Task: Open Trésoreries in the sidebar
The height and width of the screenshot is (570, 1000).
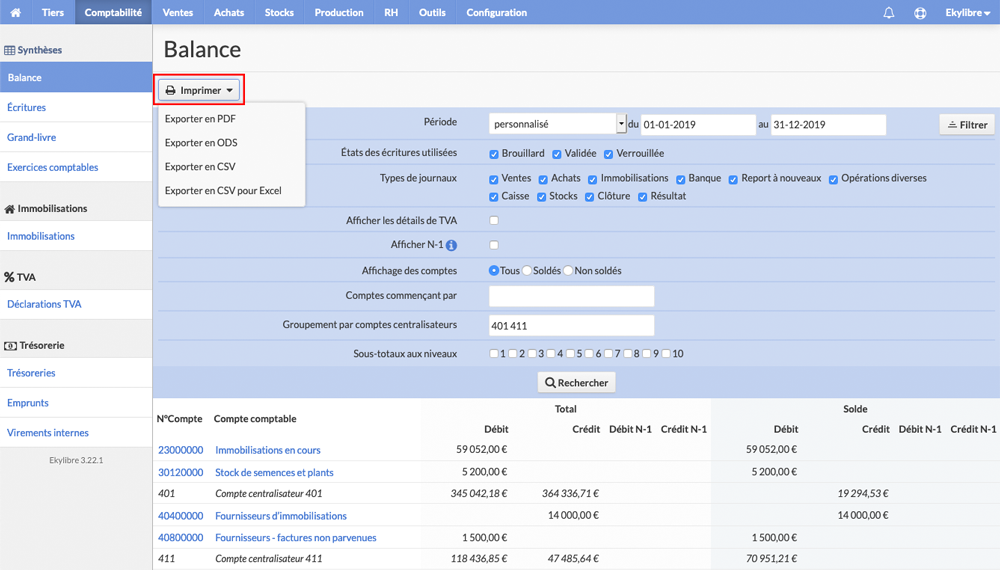Action: [x=76, y=373]
